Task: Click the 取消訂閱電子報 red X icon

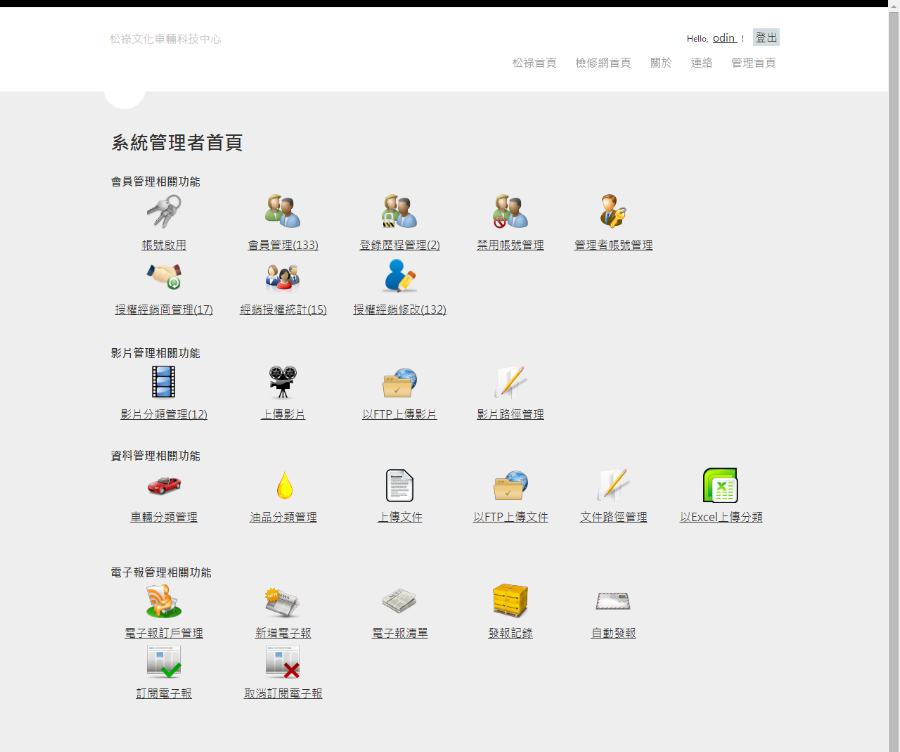Action: [x=283, y=661]
